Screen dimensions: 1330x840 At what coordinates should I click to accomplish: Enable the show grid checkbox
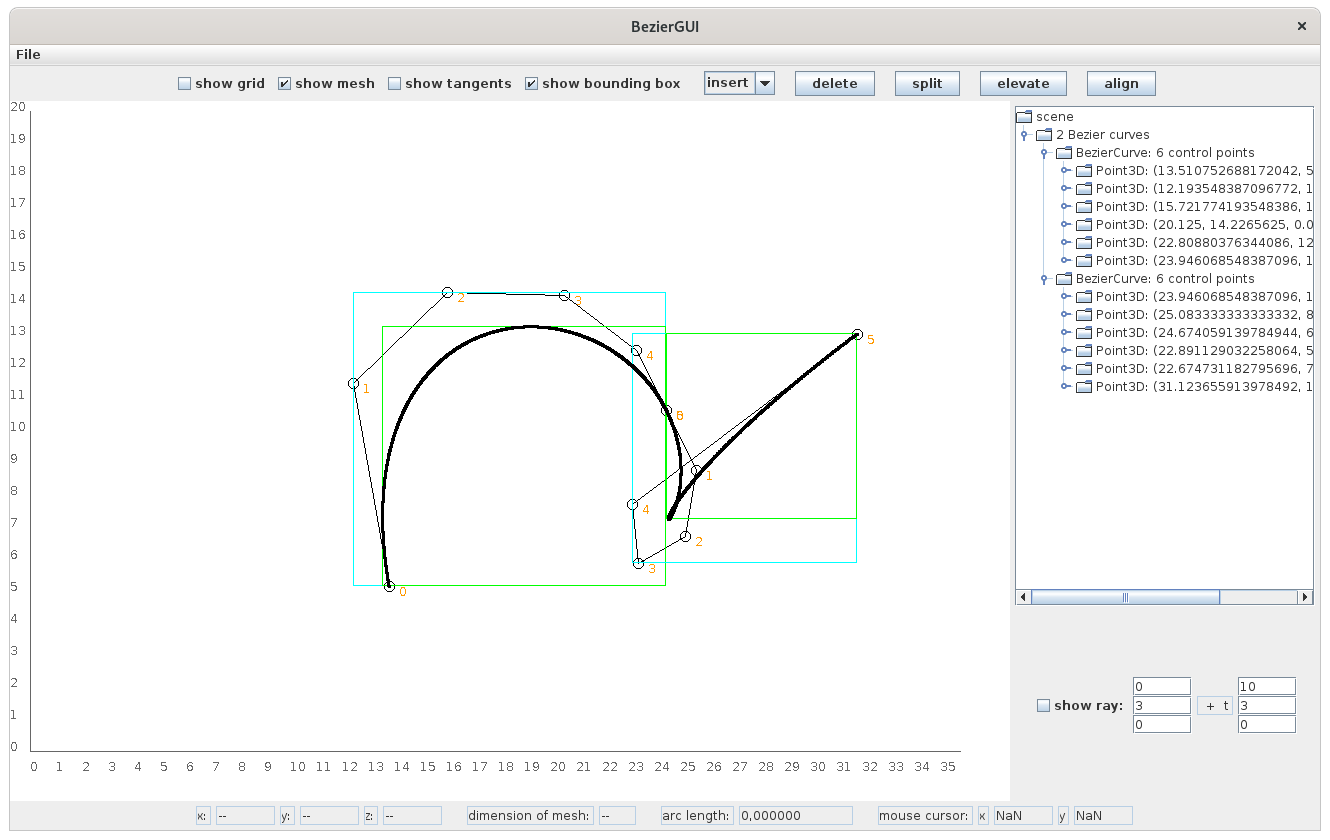click(x=184, y=84)
